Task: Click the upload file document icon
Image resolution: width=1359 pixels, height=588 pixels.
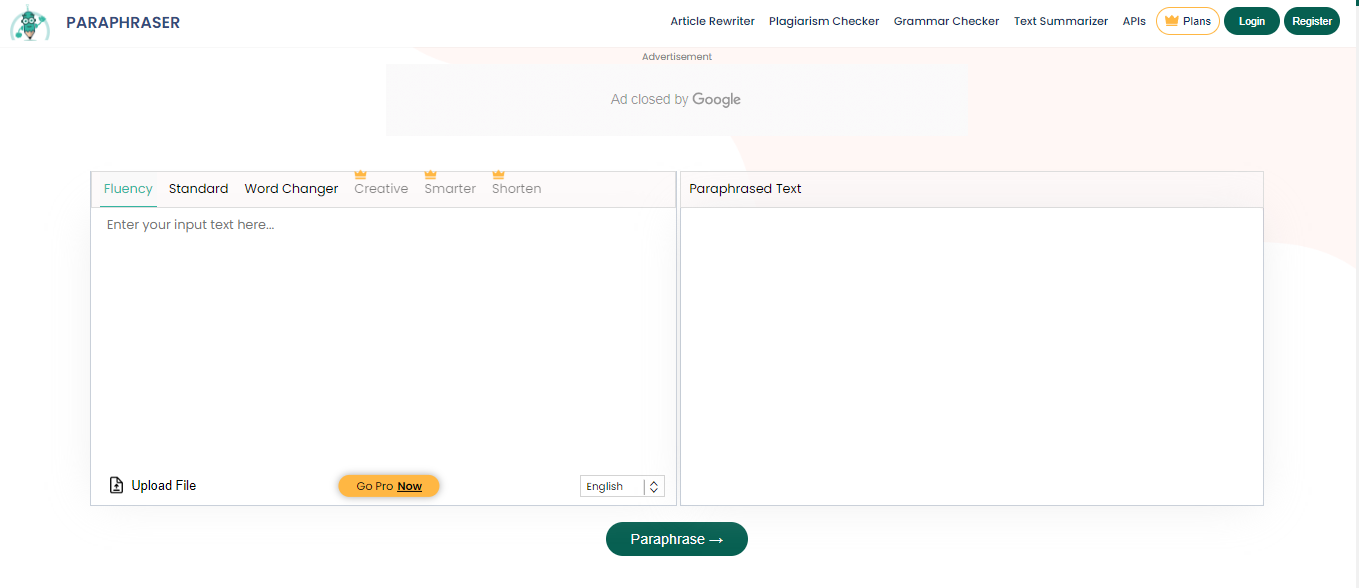Action: pos(116,486)
